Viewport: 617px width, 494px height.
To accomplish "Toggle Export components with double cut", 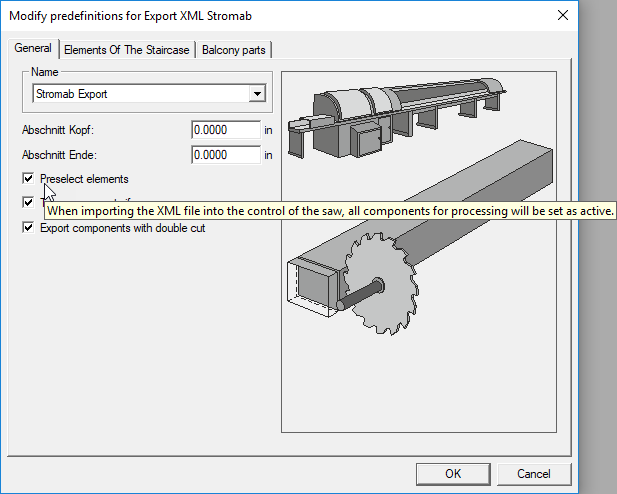I will (x=28, y=228).
